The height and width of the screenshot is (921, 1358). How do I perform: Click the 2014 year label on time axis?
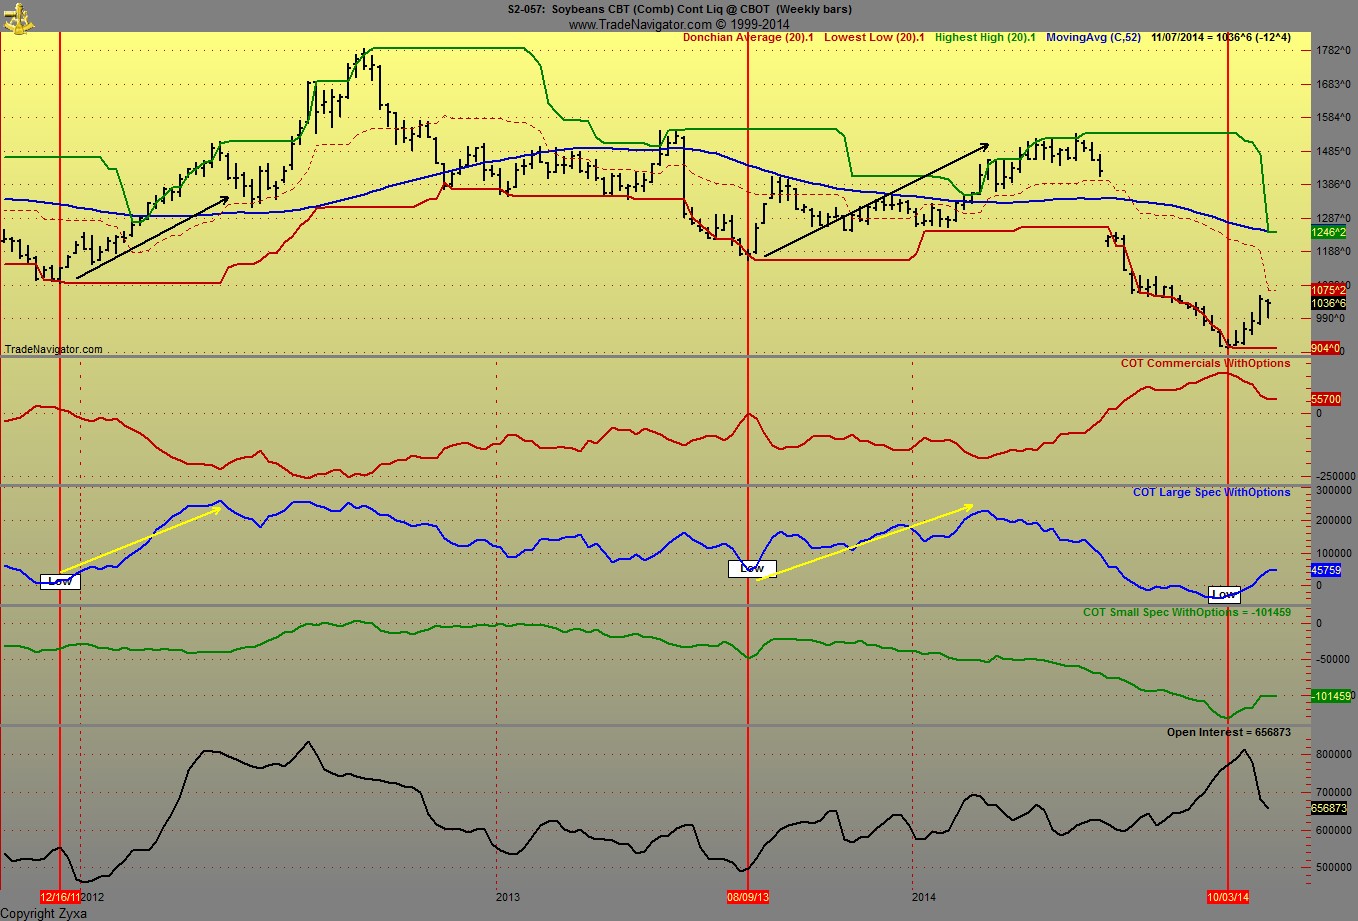tap(924, 897)
